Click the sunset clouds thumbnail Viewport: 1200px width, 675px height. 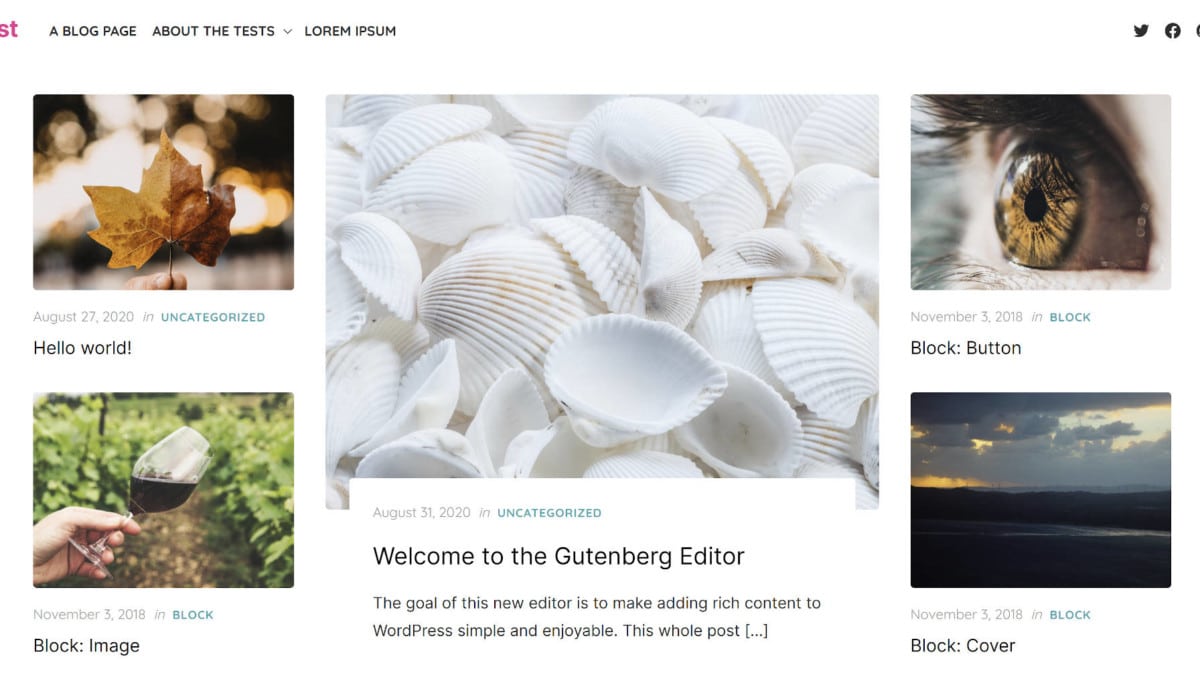(1040, 490)
